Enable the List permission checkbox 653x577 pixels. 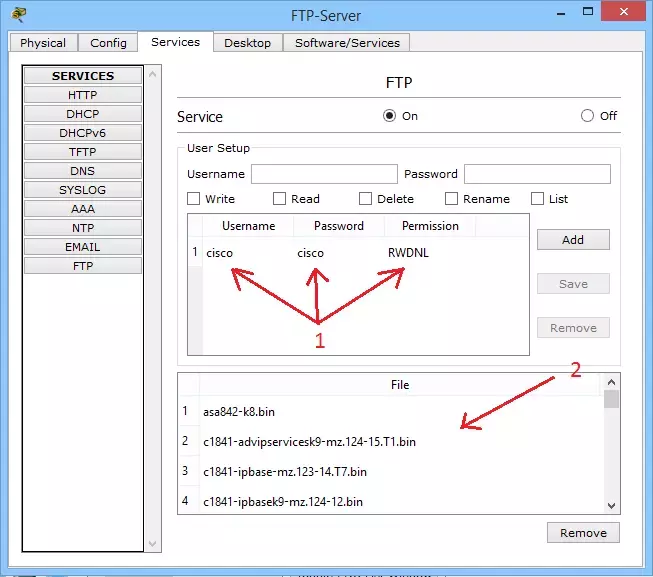point(537,199)
